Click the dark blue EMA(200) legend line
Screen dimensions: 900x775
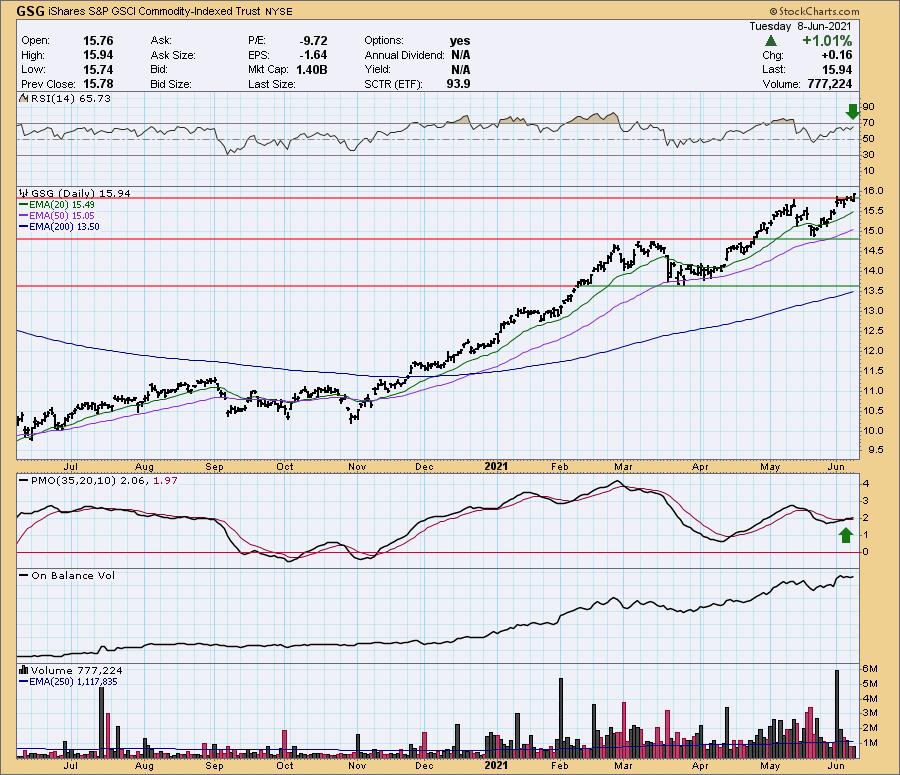(24, 227)
